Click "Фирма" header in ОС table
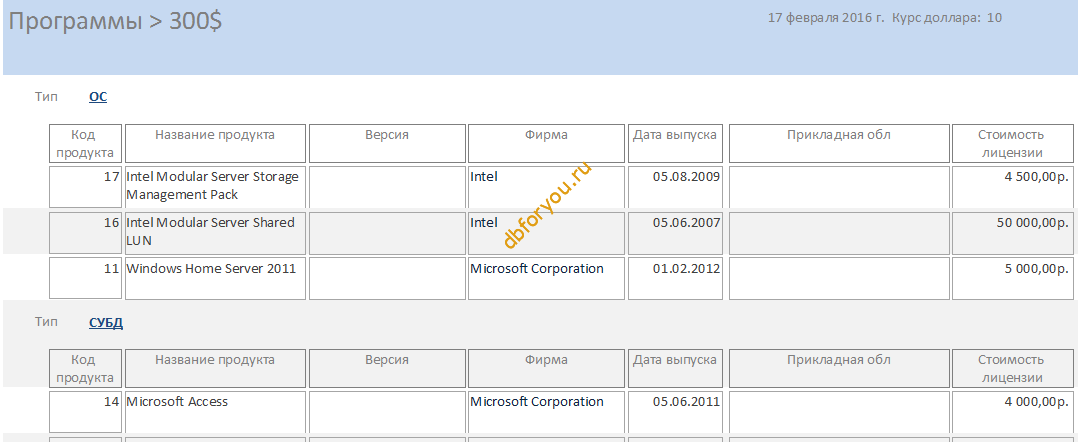This screenshot has width=1080, height=442. (x=546, y=143)
